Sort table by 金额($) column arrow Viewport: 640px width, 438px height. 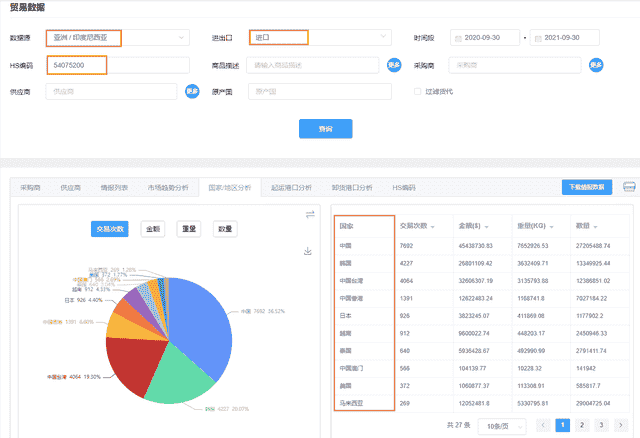pyautogui.click(x=487, y=227)
